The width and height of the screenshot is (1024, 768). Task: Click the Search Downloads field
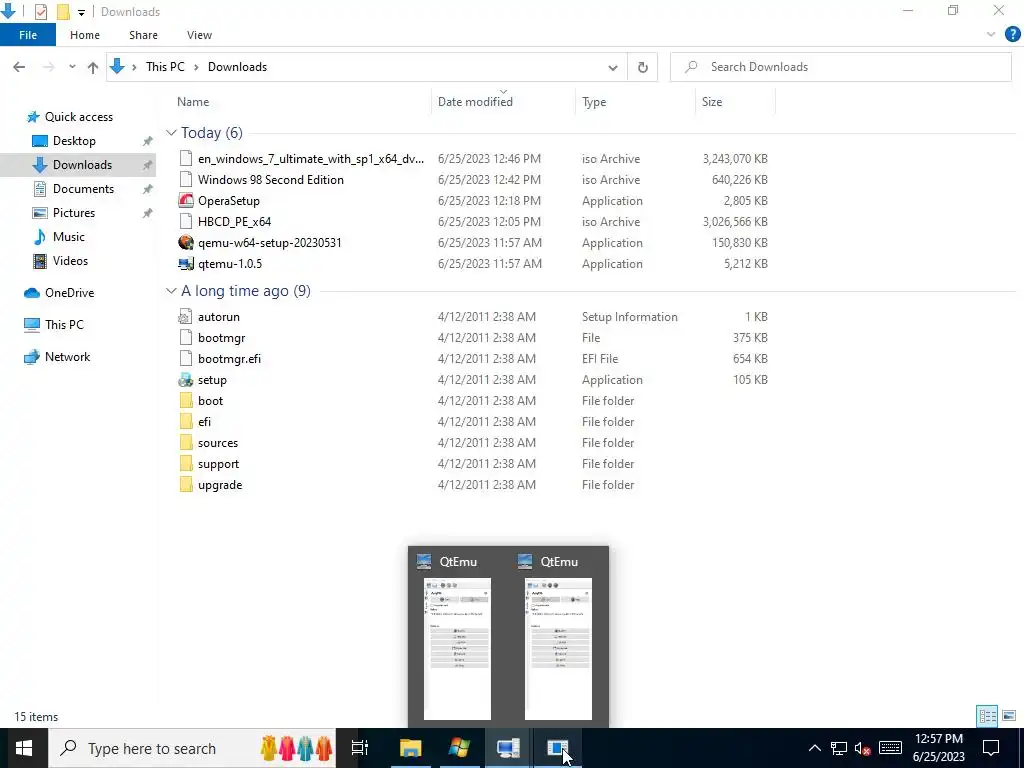[841, 67]
